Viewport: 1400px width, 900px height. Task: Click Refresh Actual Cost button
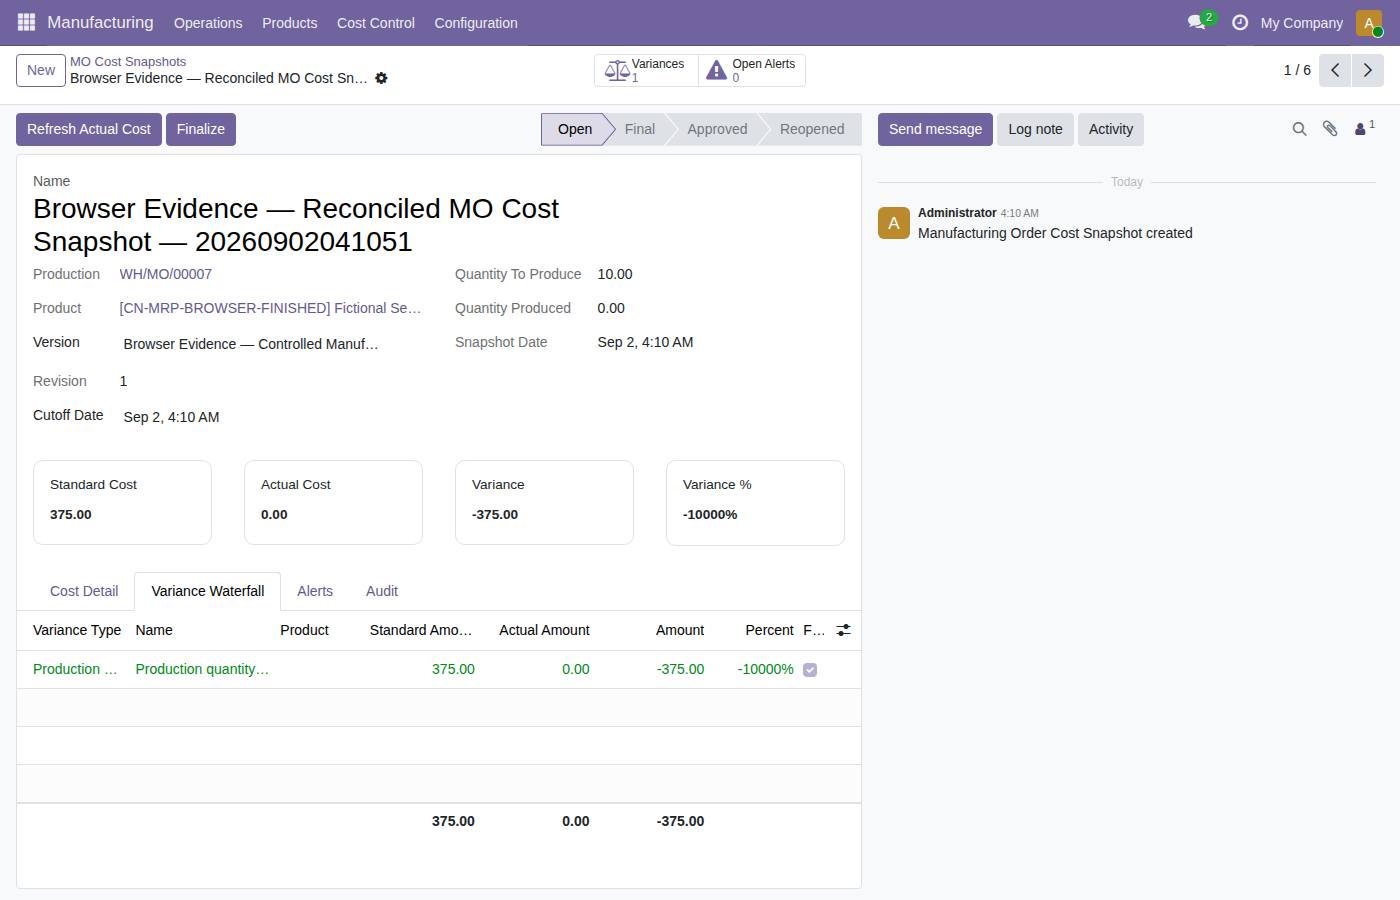coord(89,129)
